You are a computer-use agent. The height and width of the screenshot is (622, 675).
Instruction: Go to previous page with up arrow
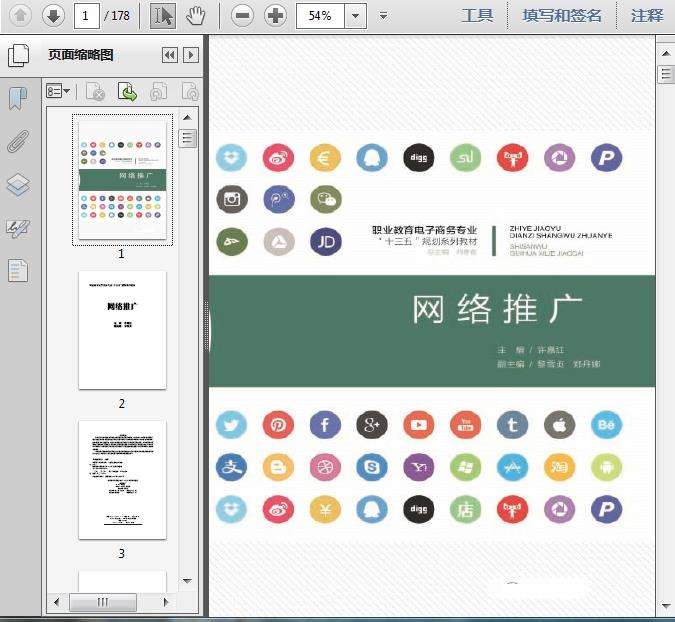[20, 15]
